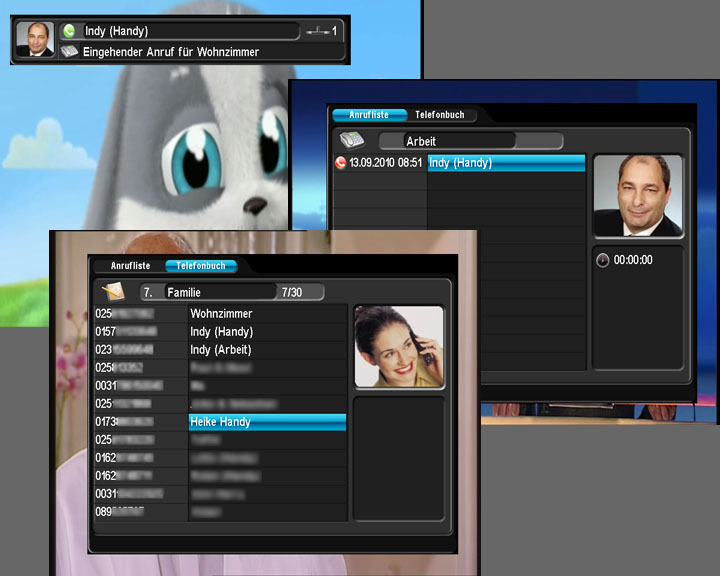Click the 7/30 entry counter

tap(291, 292)
